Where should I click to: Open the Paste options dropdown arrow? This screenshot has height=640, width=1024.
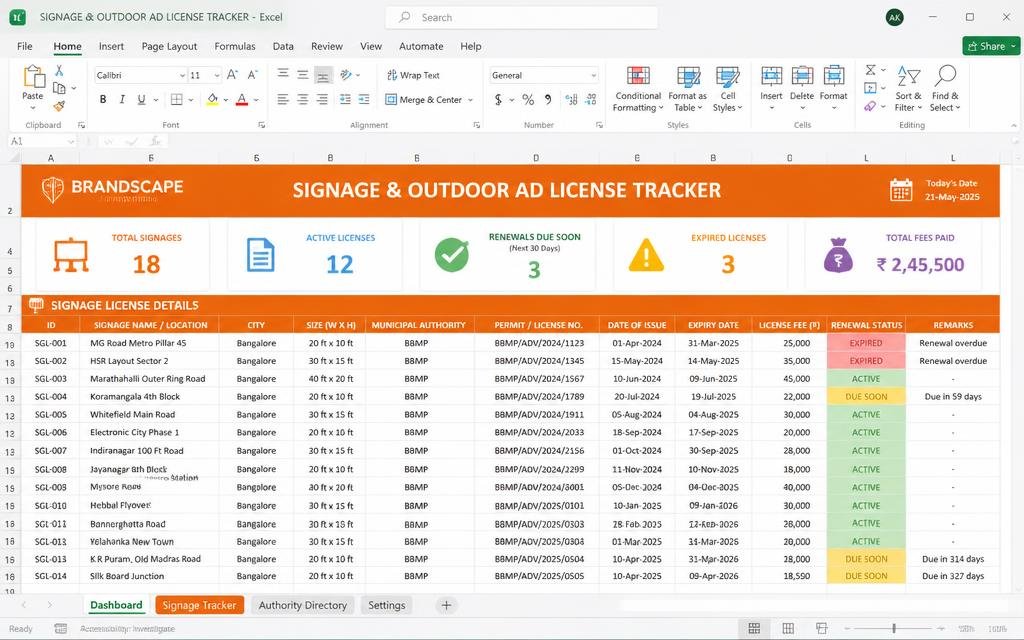tap(33, 108)
